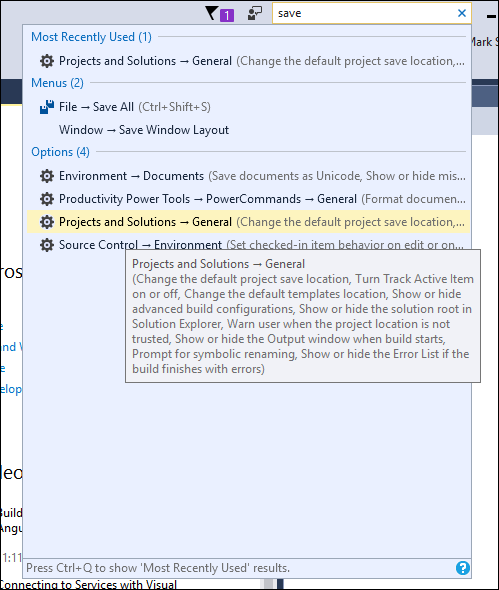This screenshot has height=590, width=499.
Task: Click the 'Menus (2)' category header
Action: [58, 83]
